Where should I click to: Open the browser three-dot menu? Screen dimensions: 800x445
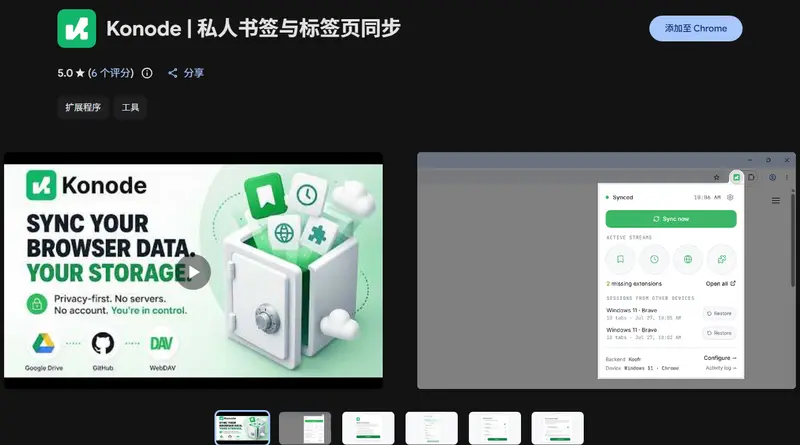[x=787, y=178]
